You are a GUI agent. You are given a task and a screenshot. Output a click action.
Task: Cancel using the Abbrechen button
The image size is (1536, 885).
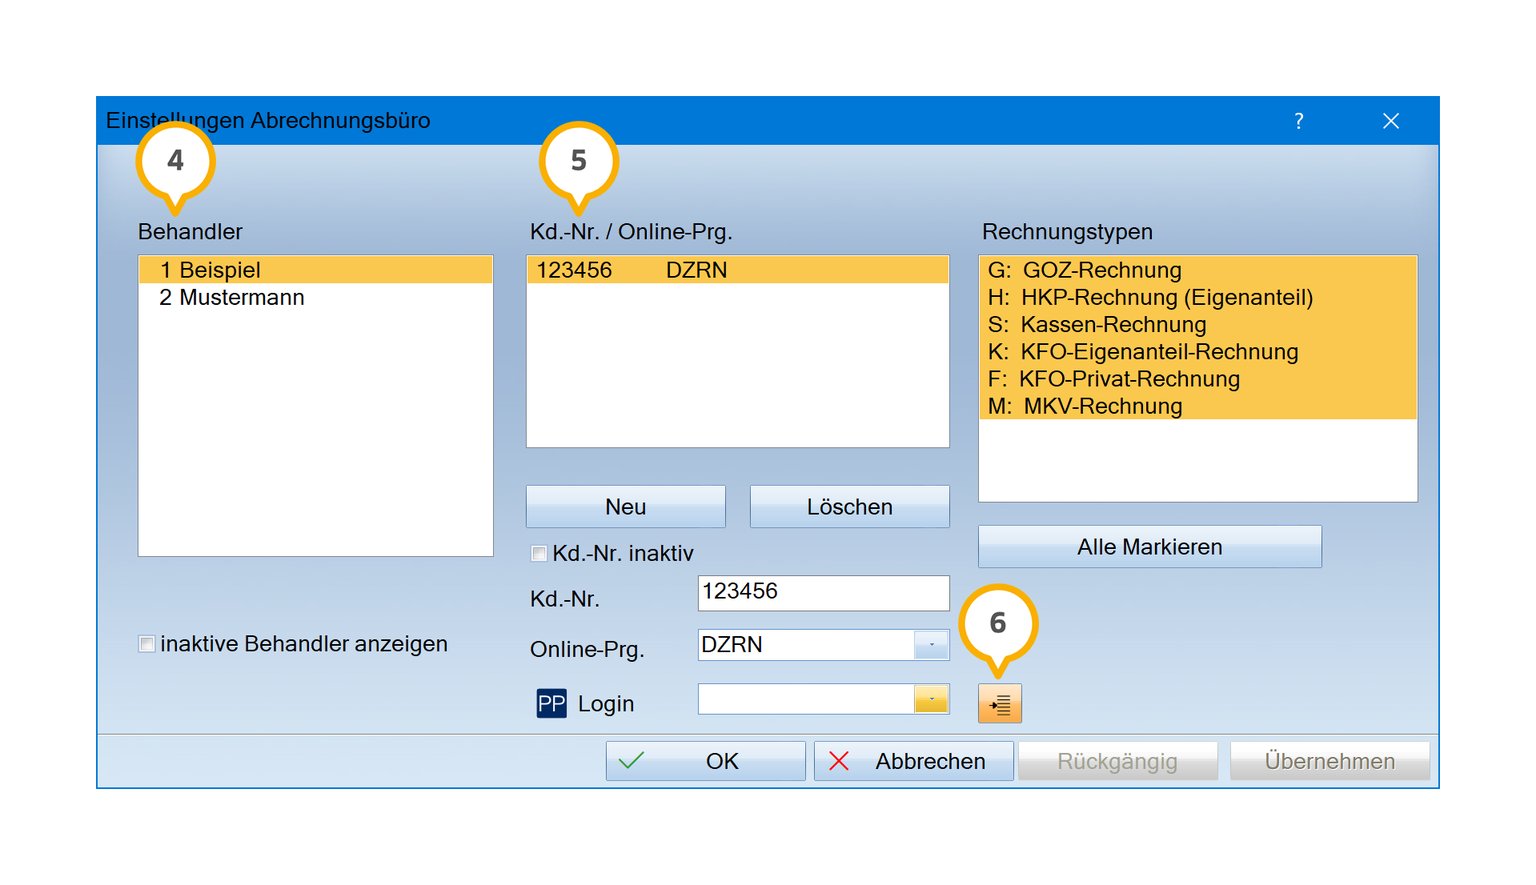click(x=913, y=761)
